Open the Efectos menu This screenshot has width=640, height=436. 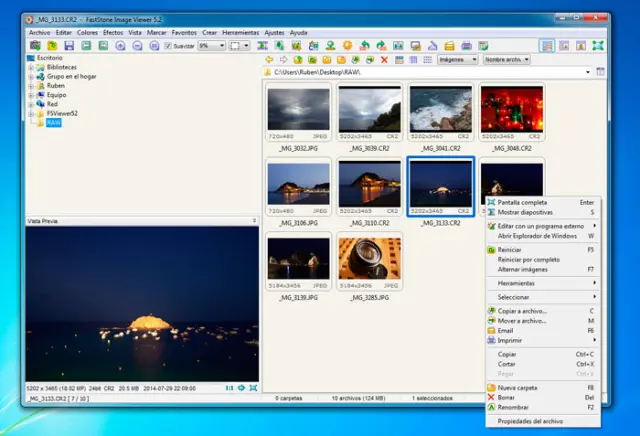(x=112, y=33)
